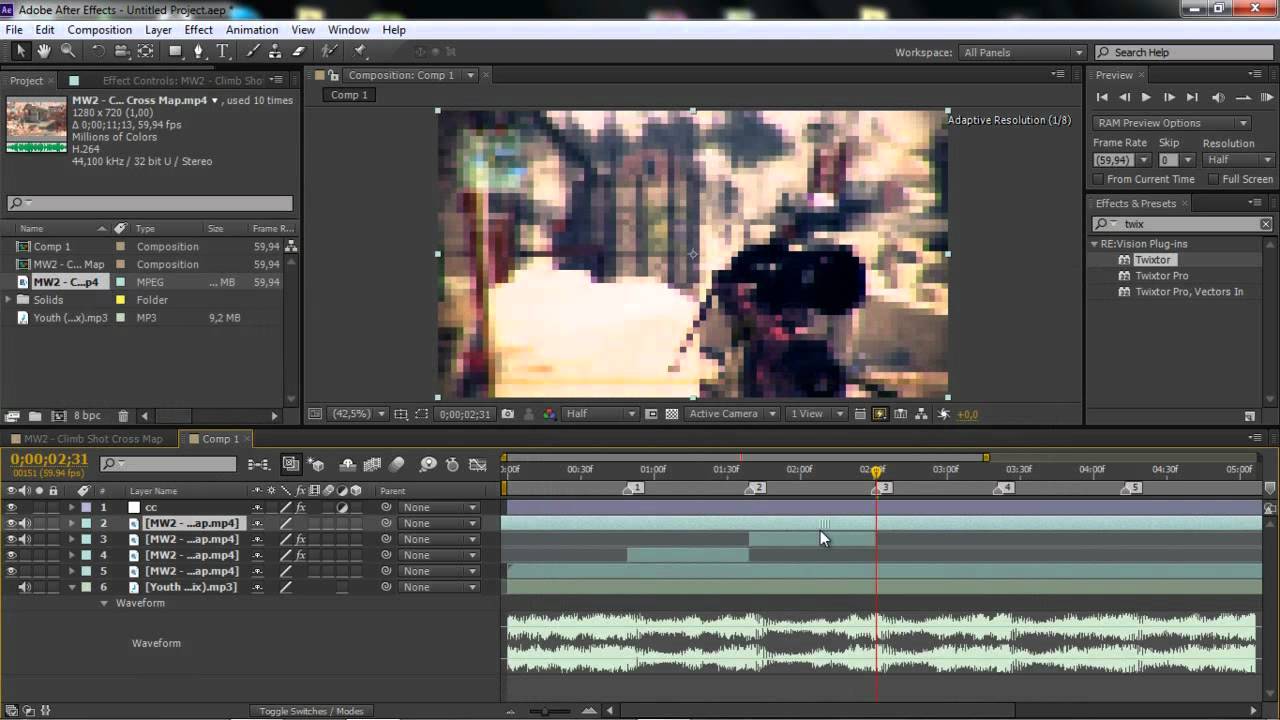Open the File menu
This screenshot has height=720, width=1280.
(x=14, y=30)
